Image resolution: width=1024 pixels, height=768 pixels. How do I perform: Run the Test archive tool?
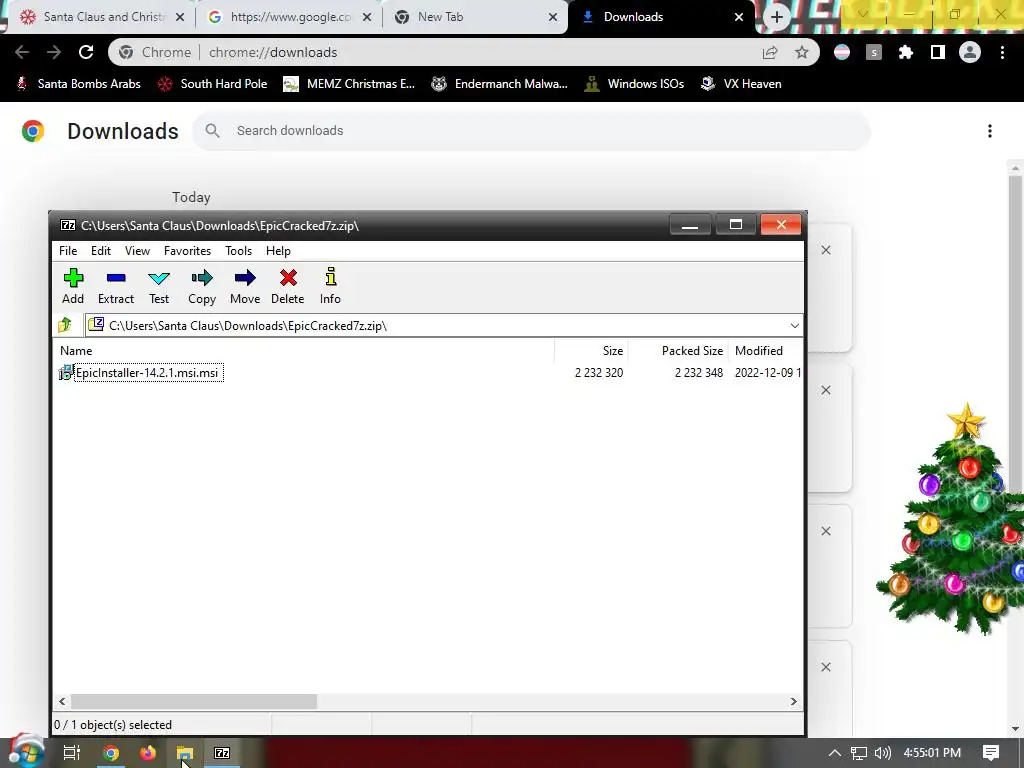[x=159, y=286]
